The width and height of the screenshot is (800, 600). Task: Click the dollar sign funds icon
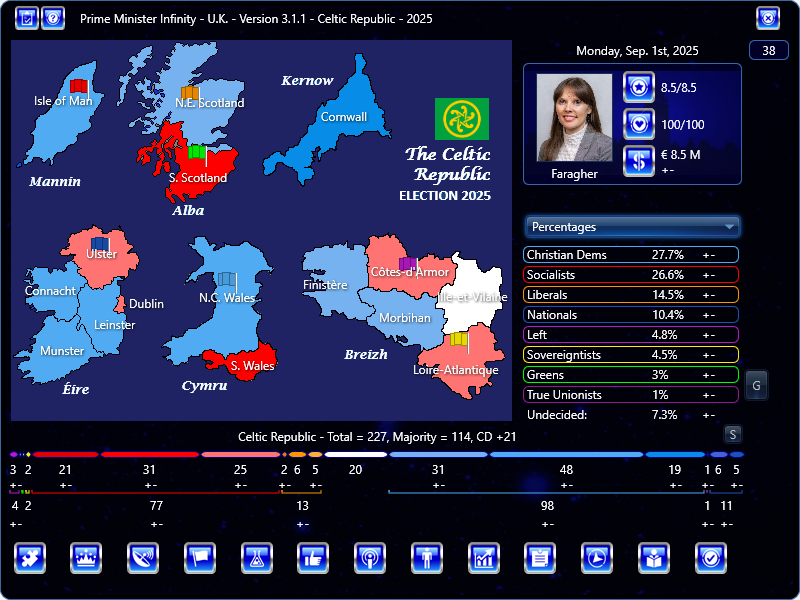638,160
